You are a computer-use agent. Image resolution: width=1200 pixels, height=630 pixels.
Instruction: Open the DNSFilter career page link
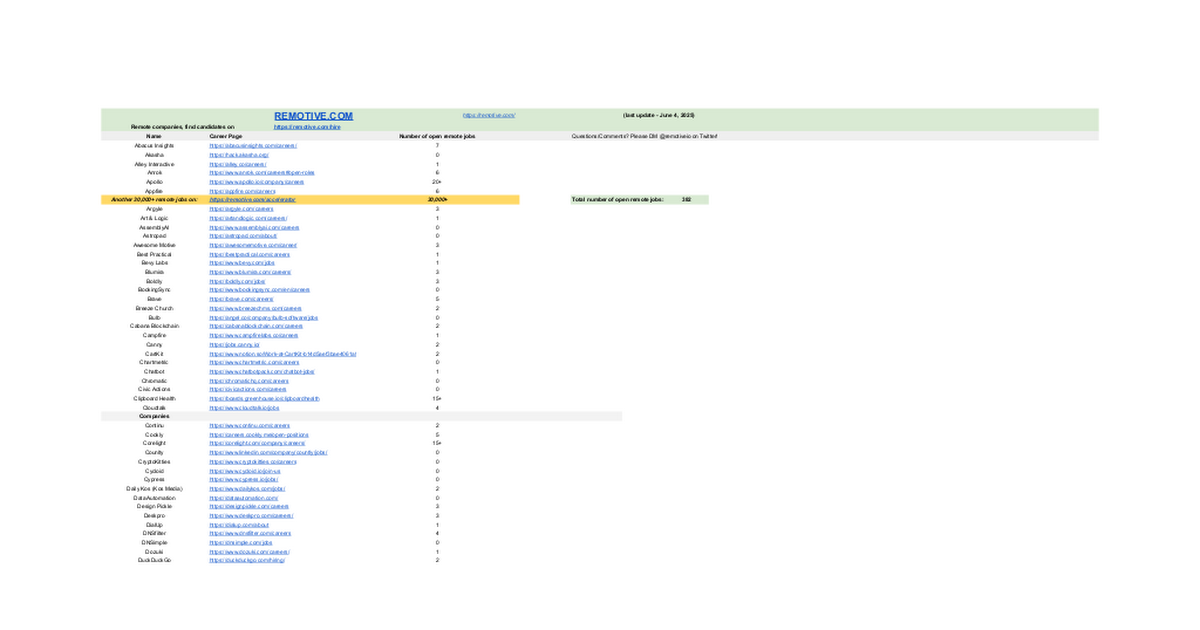[250, 533]
